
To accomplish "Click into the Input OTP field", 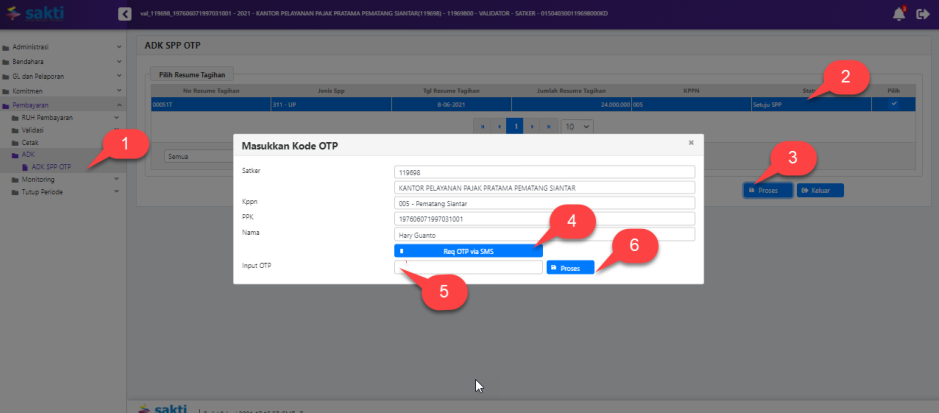I will (x=468, y=267).
